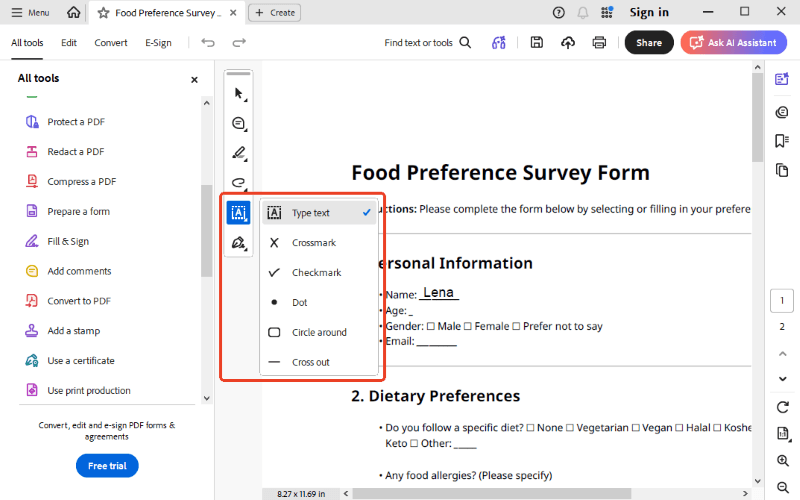Choose Checkmark option
Image resolution: width=800 pixels, height=500 pixels.
coord(319,272)
